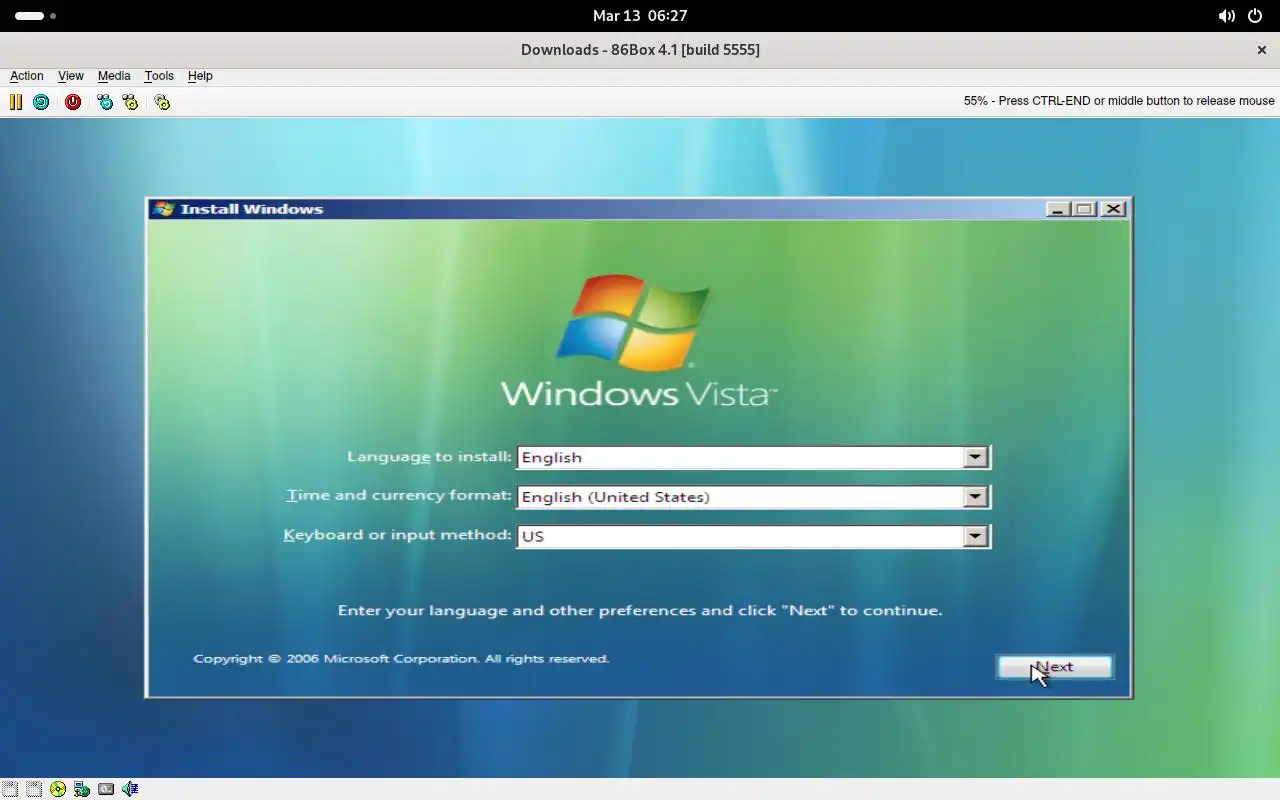Open the clock showing Mar 13 06:27

(640, 16)
